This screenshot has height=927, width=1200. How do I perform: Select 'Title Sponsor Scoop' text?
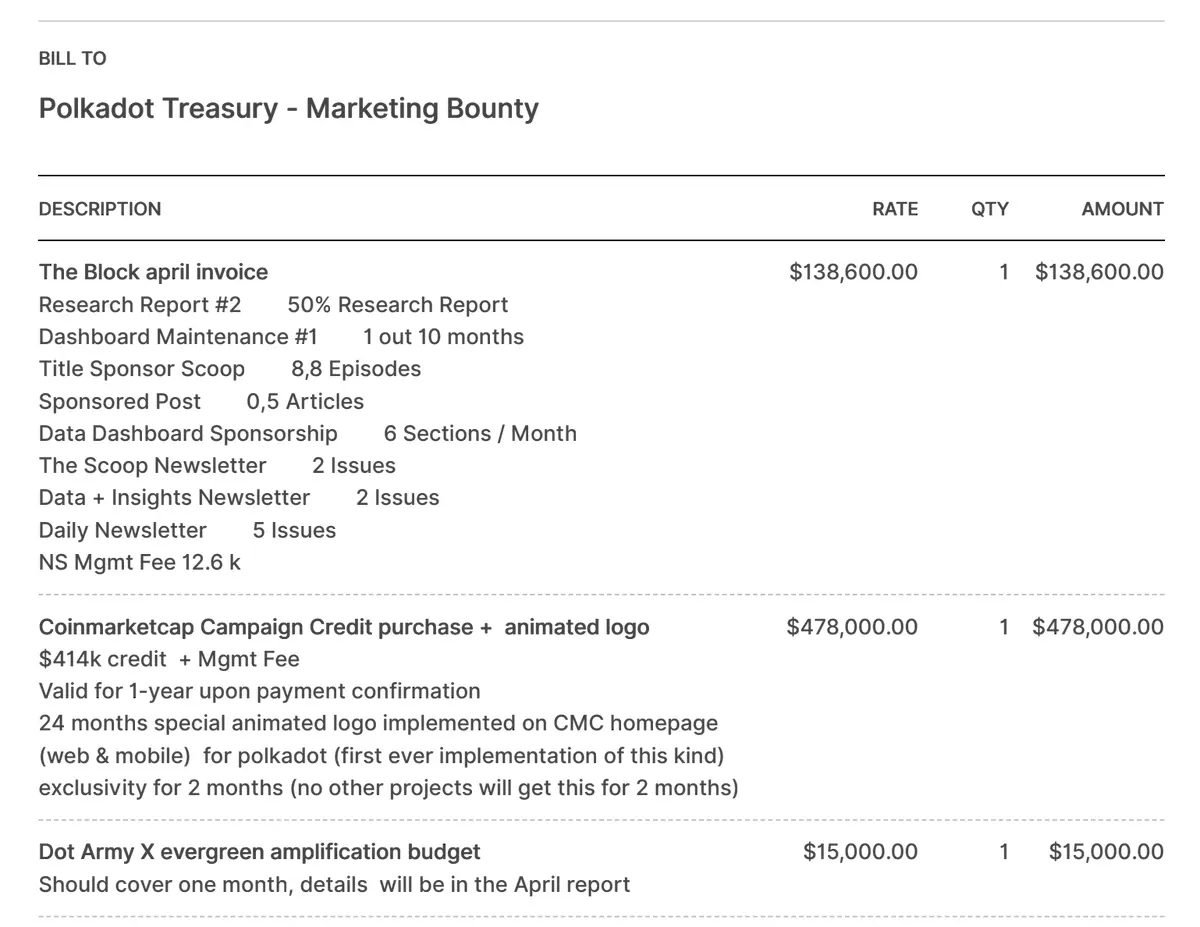click(141, 369)
